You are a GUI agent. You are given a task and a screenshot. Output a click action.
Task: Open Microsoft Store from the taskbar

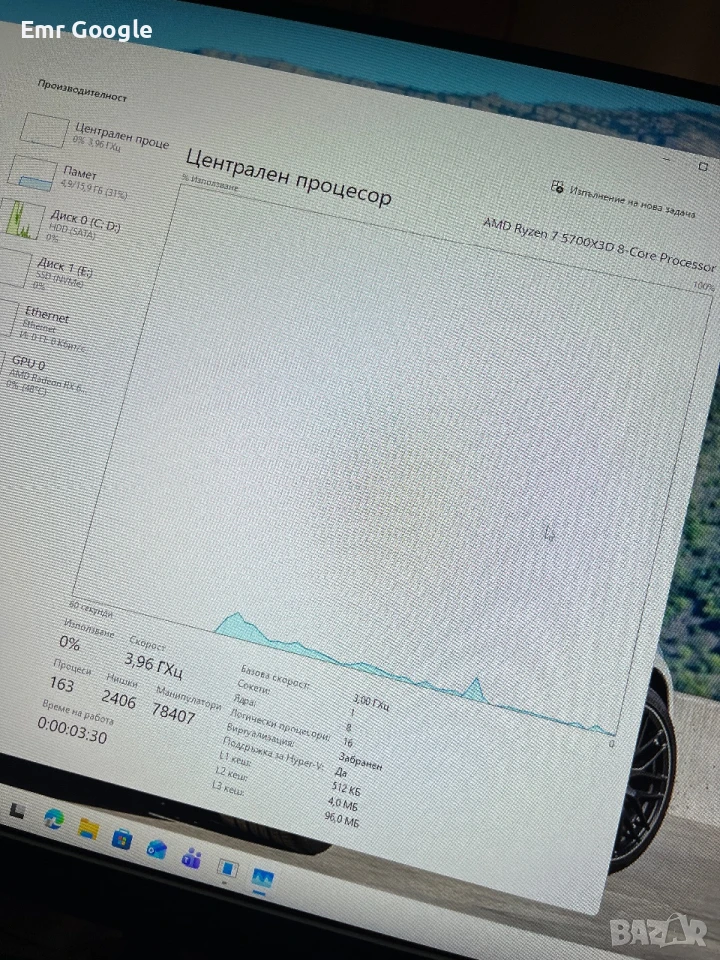[x=122, y=839]
